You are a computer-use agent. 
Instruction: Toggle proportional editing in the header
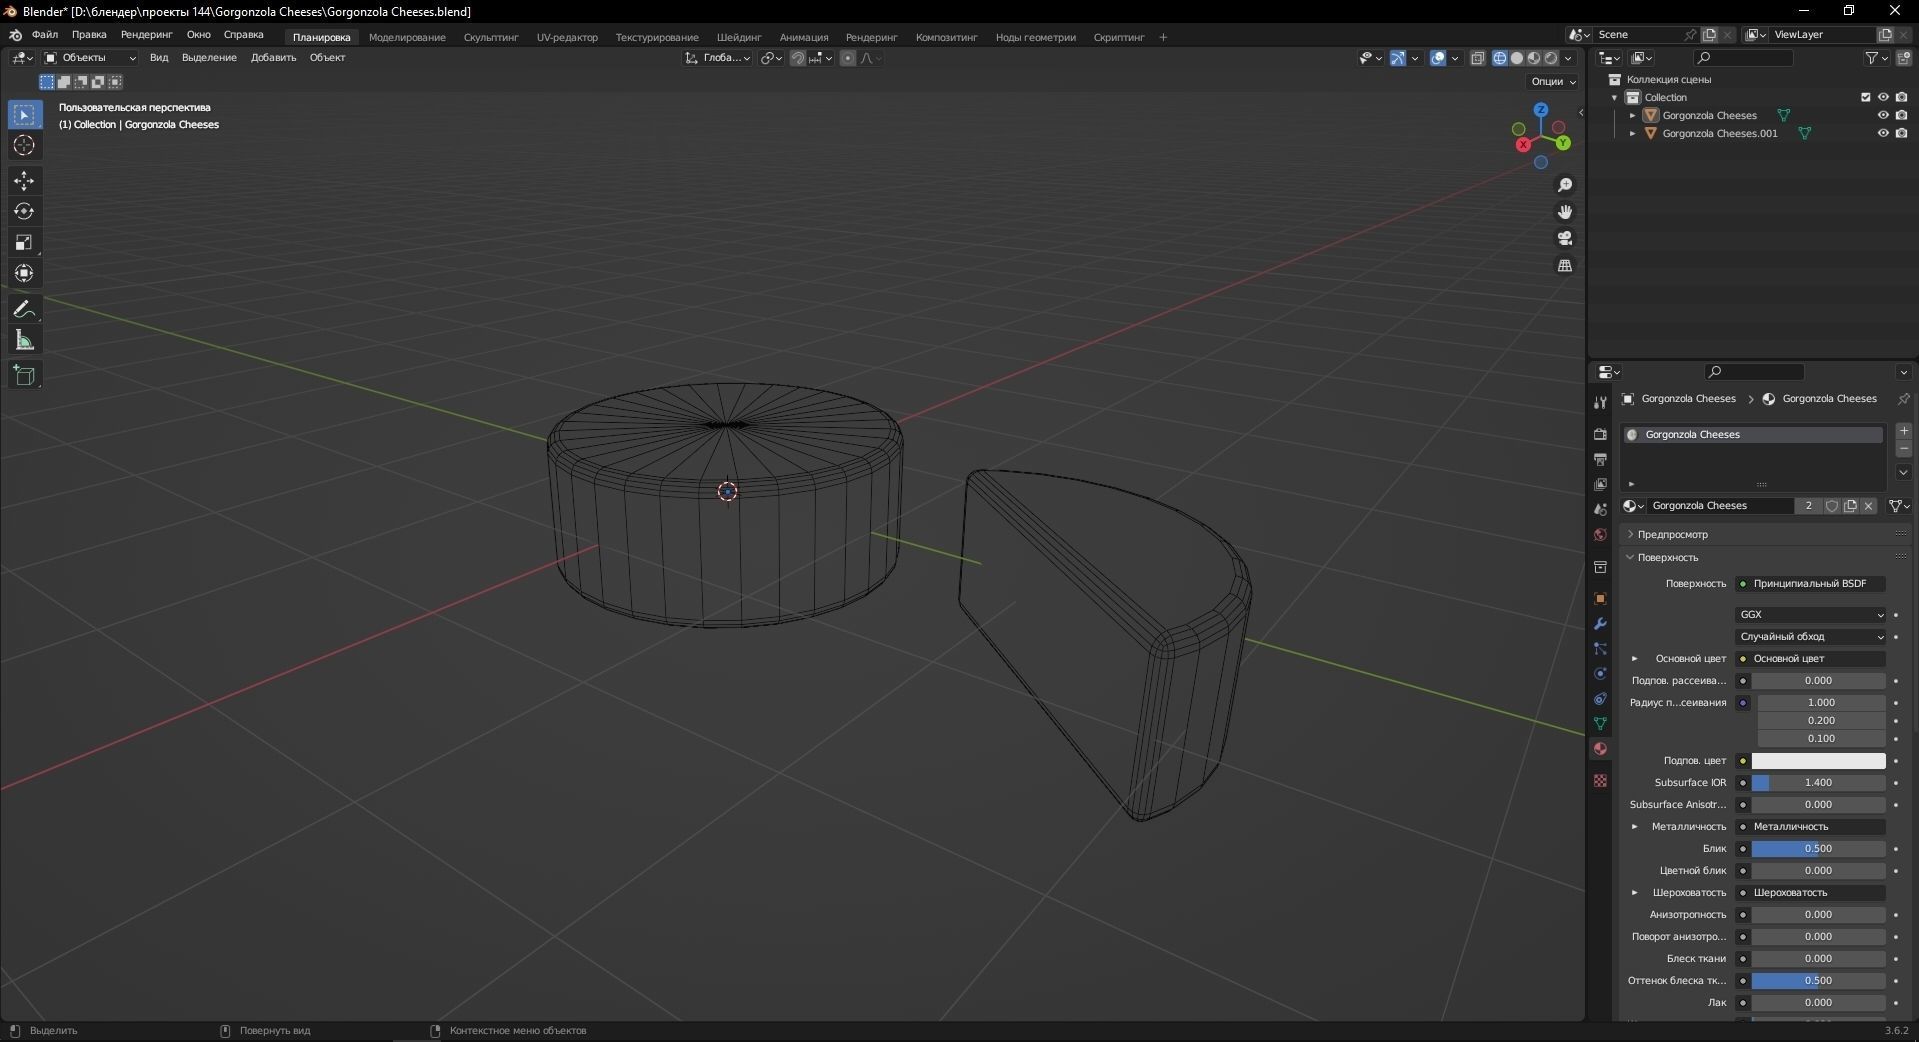pyautogui.click(x=848, y=58)
